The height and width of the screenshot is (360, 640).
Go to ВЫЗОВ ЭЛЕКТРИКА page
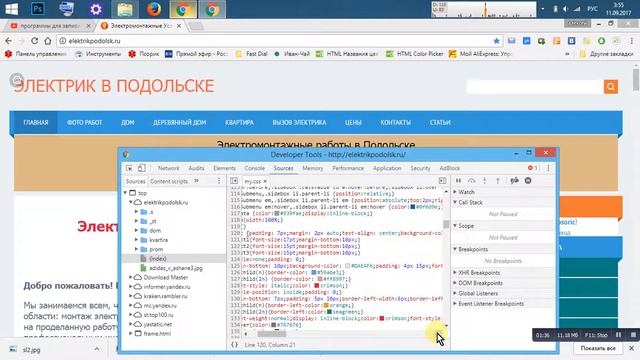(299, 122)
